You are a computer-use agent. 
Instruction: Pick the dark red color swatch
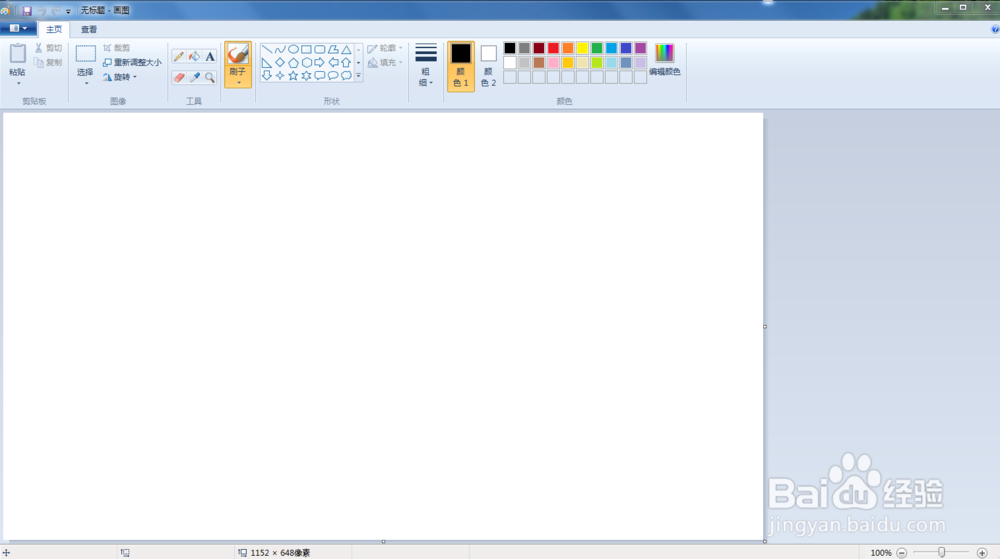click(539, 48)
